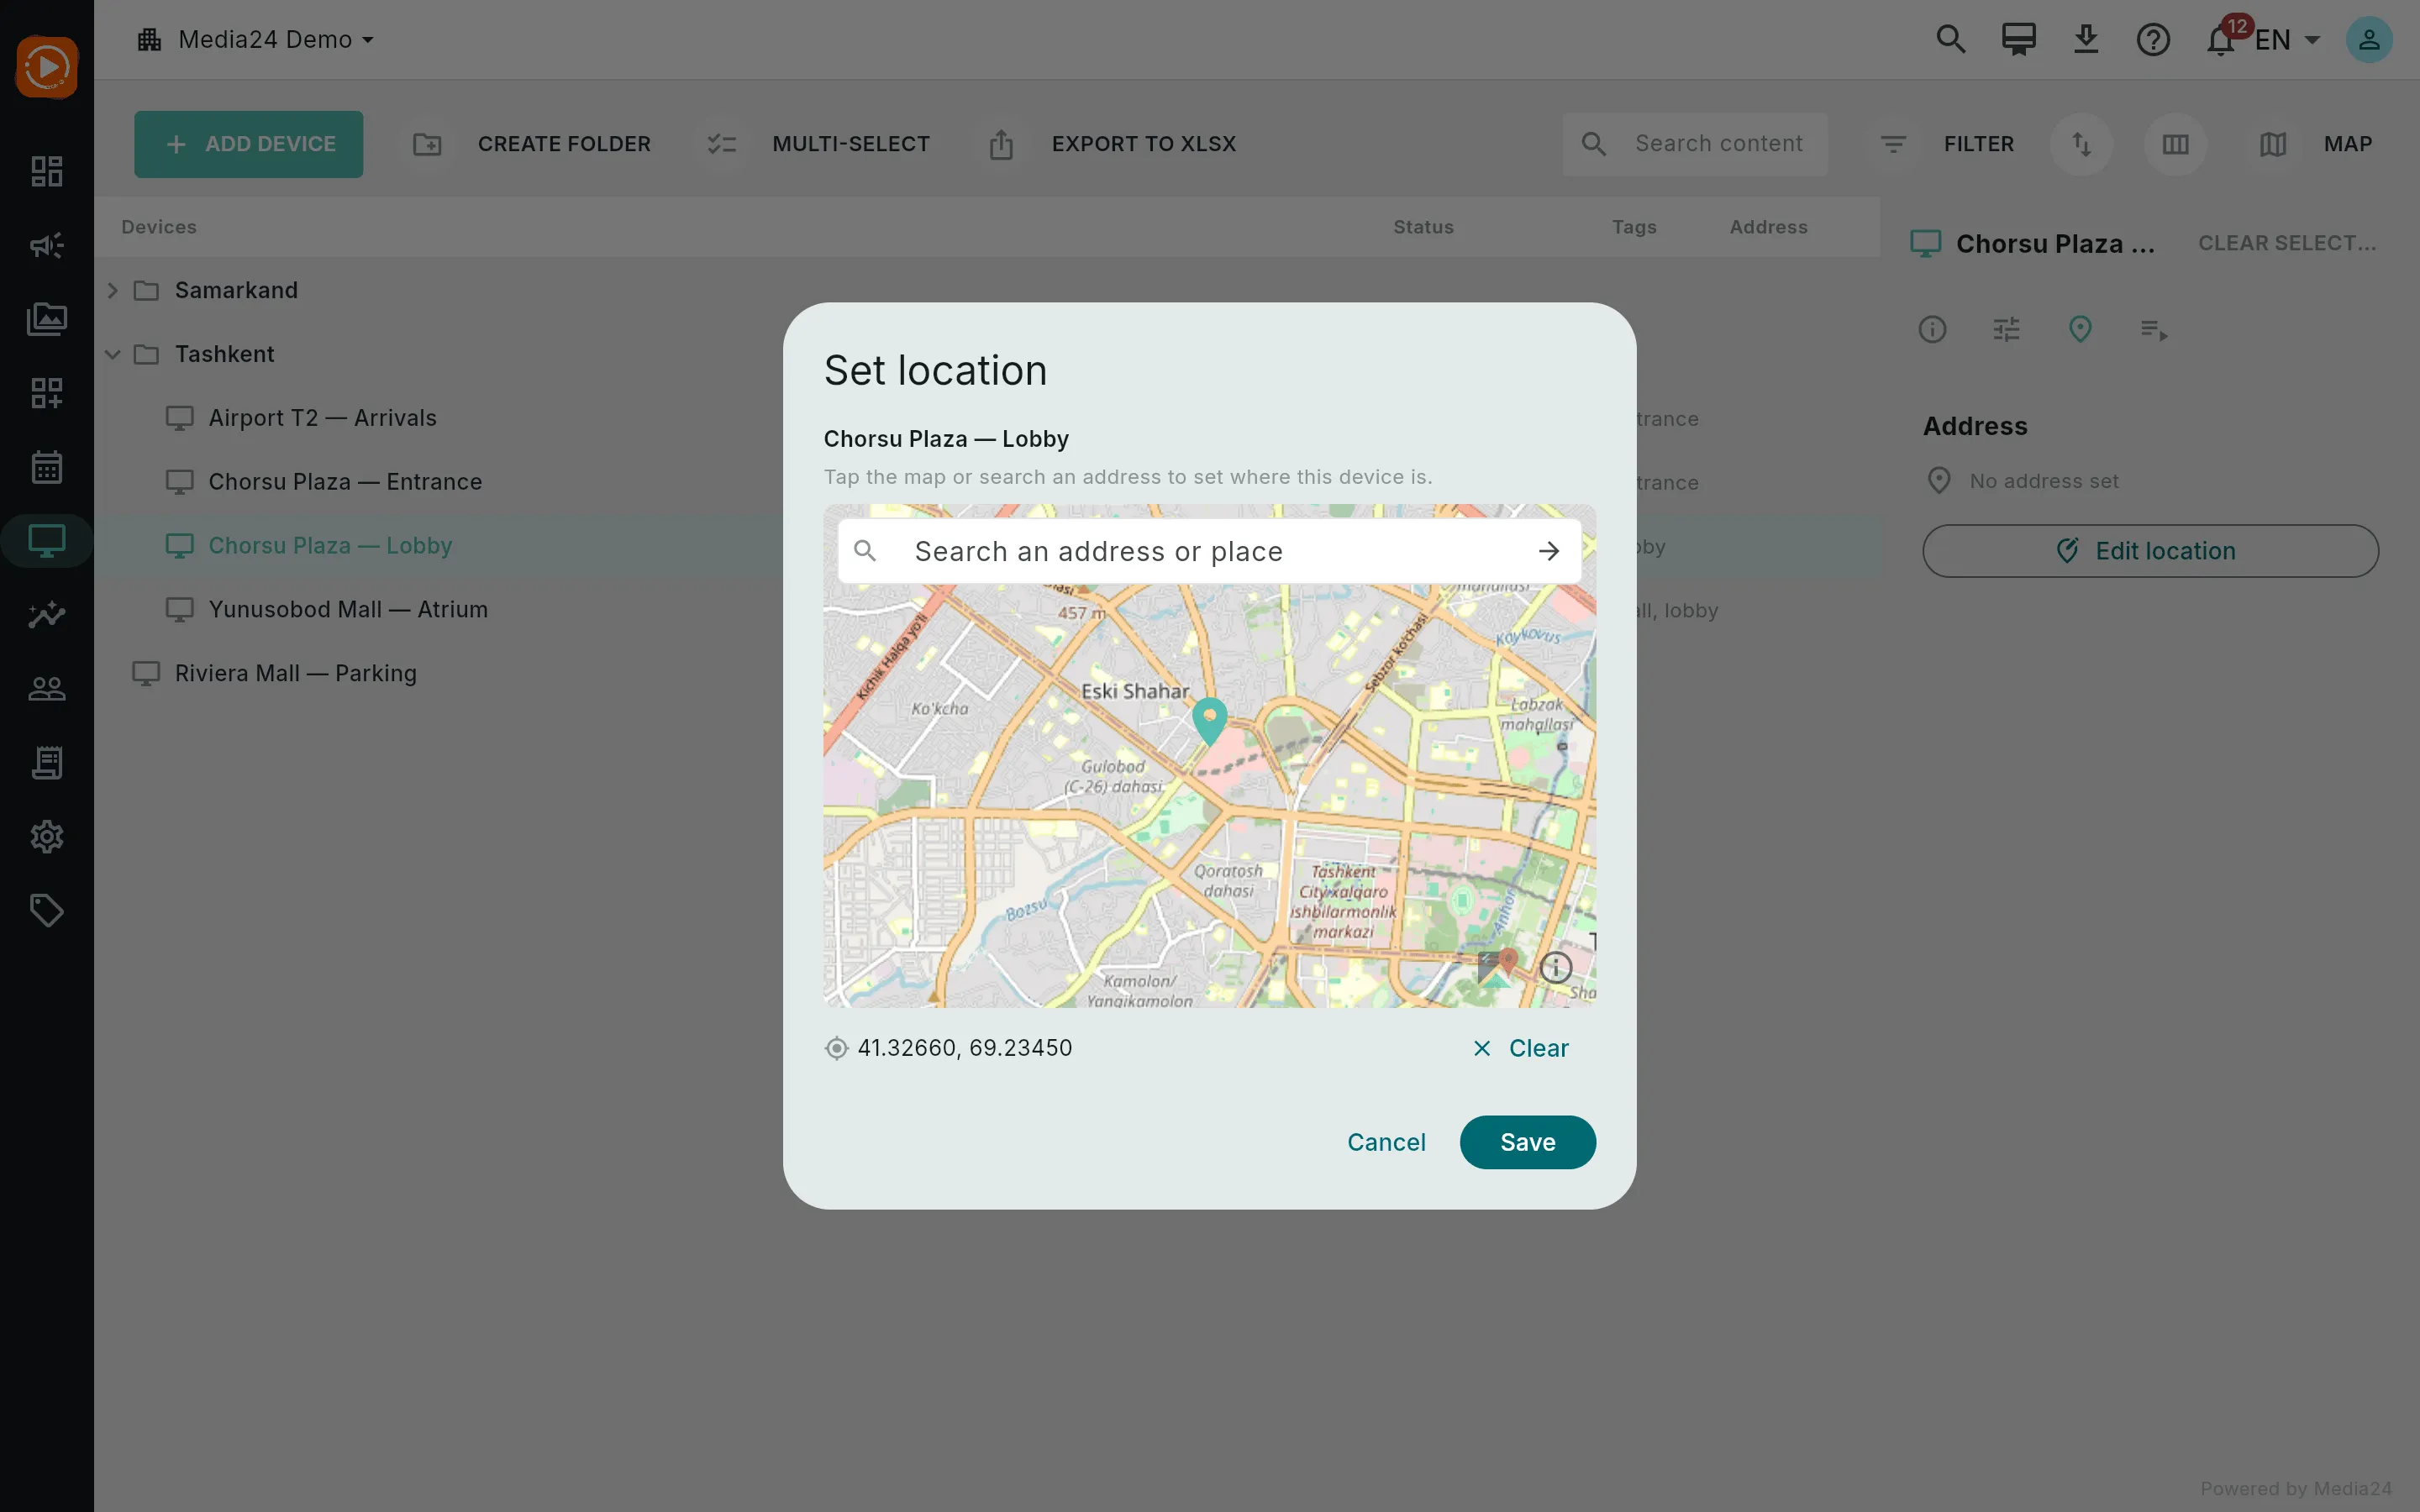Image resolution: width=2420 pixels, height=1512 pixels.
Task: Open the device location pin tab
Action: coord(2080,329)
